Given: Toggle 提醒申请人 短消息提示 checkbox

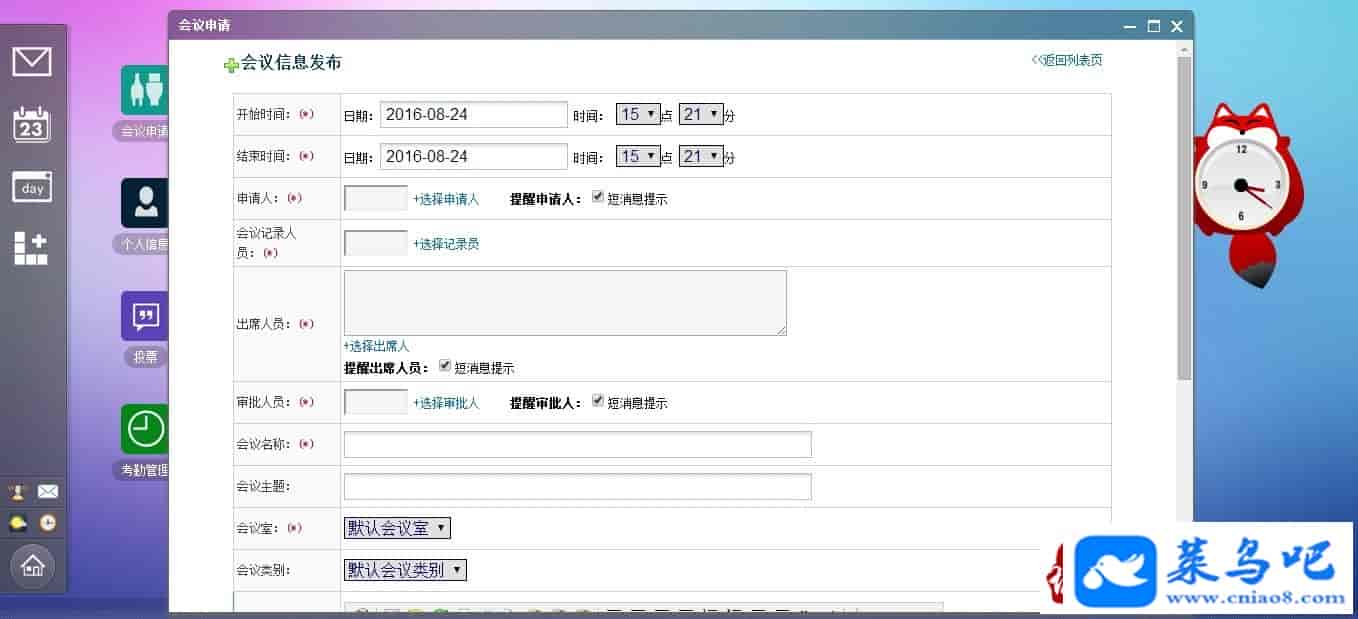Looking at the screenshot, I should [598, 197].
